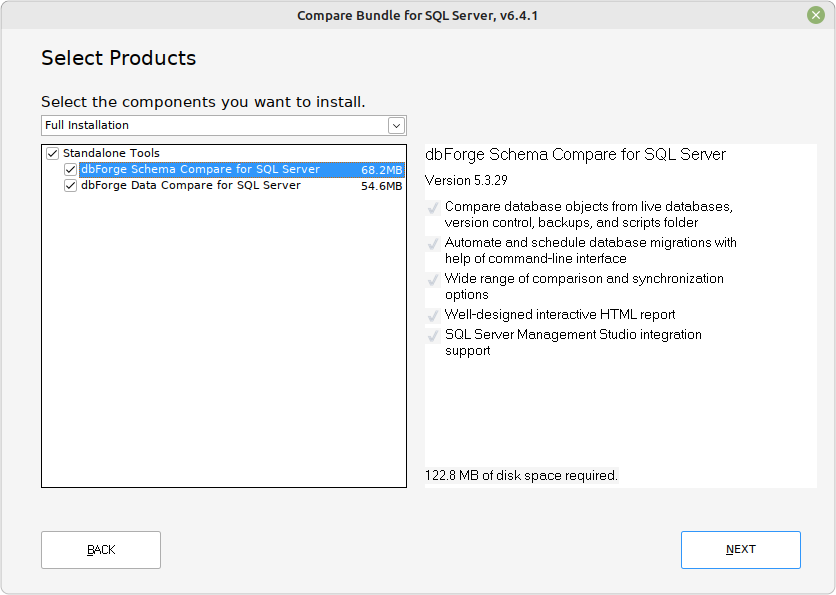836x595 pixels.
Task: Select the dbForge Schema Compare for SQL Server row
Action: tap(242, 170)
